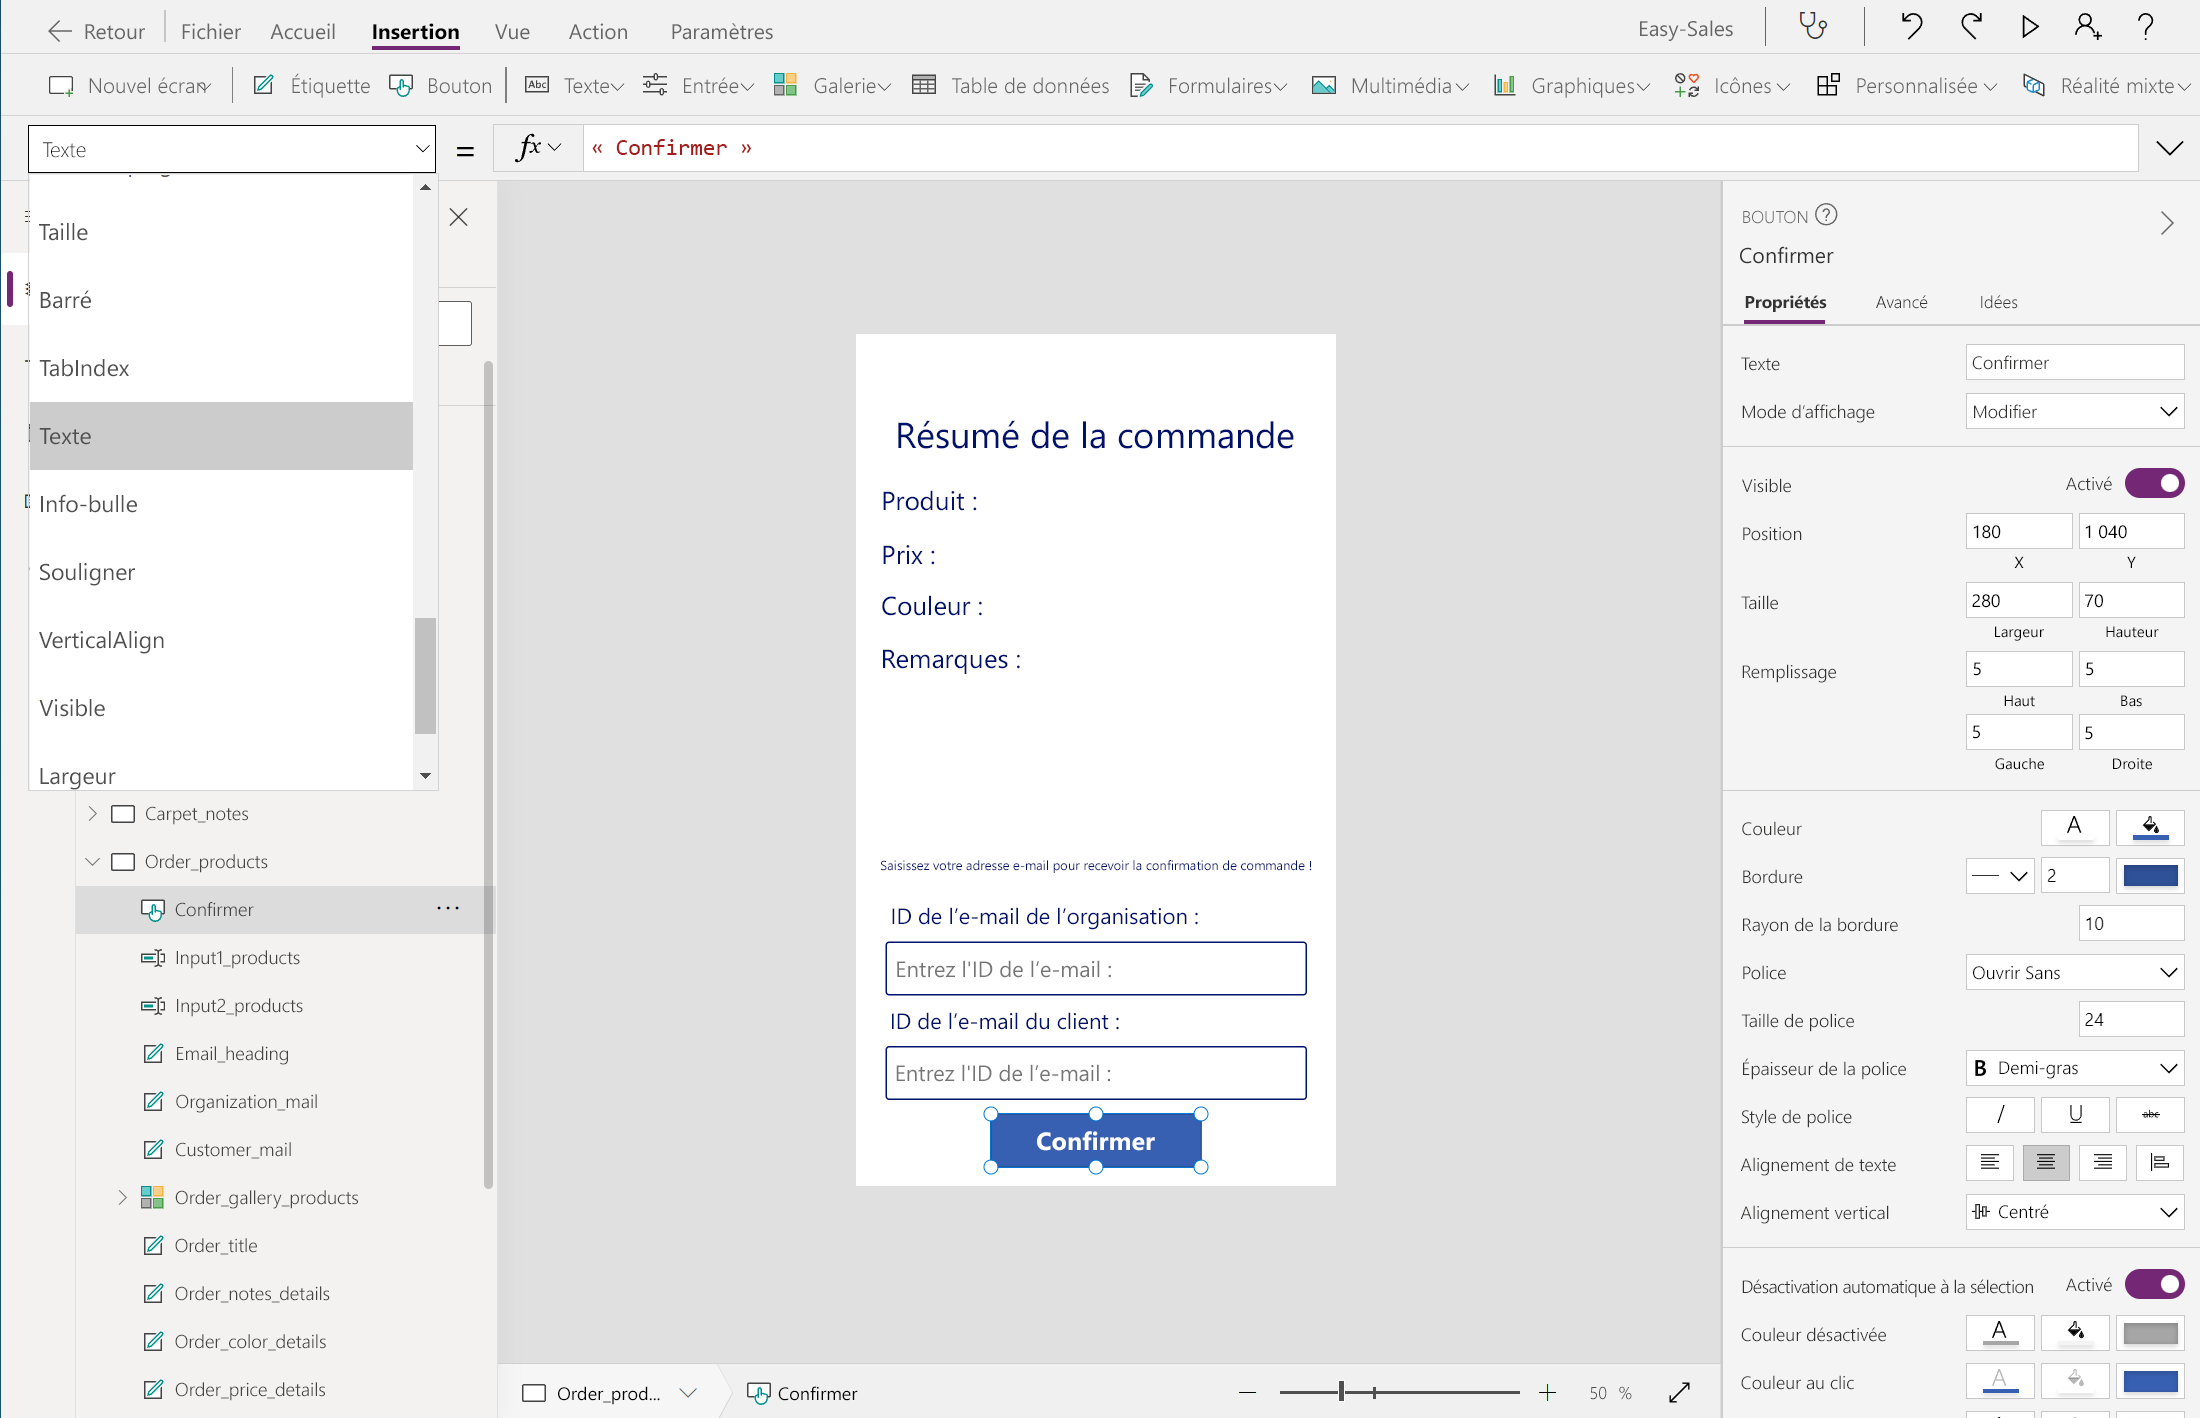Click the Undo arrow icon

pos(1911,27)
